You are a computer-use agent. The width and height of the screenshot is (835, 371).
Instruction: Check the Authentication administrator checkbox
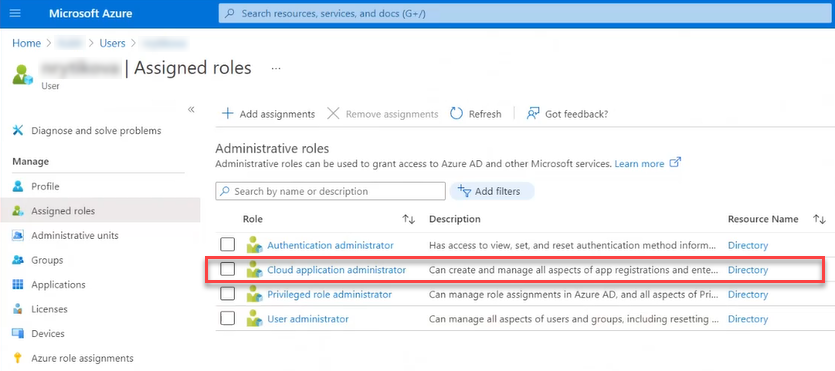pyautogui.click(x=227, y=245)
